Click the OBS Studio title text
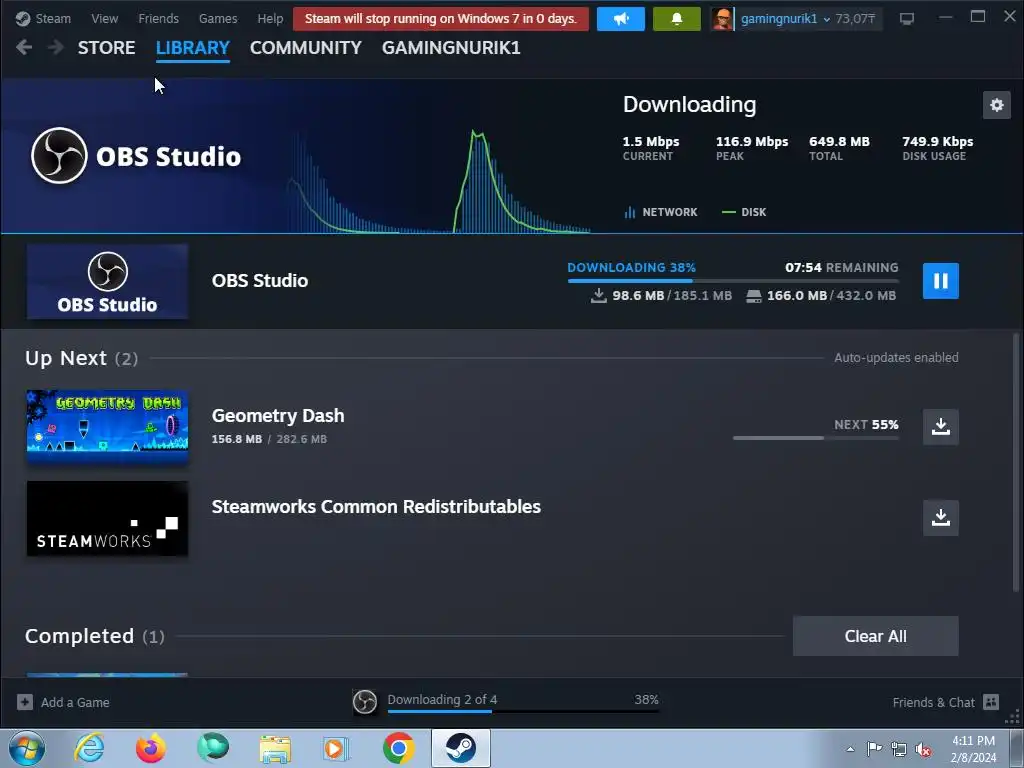This screenshot has width=1024, height=768. point(260,281)
